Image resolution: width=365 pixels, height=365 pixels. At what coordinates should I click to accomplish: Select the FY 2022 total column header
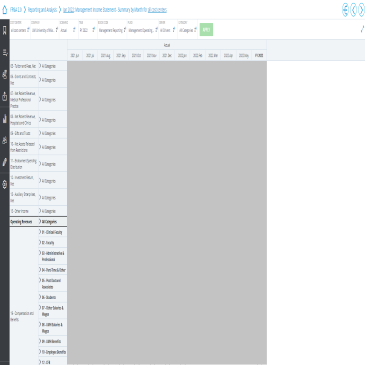[259, 55]
